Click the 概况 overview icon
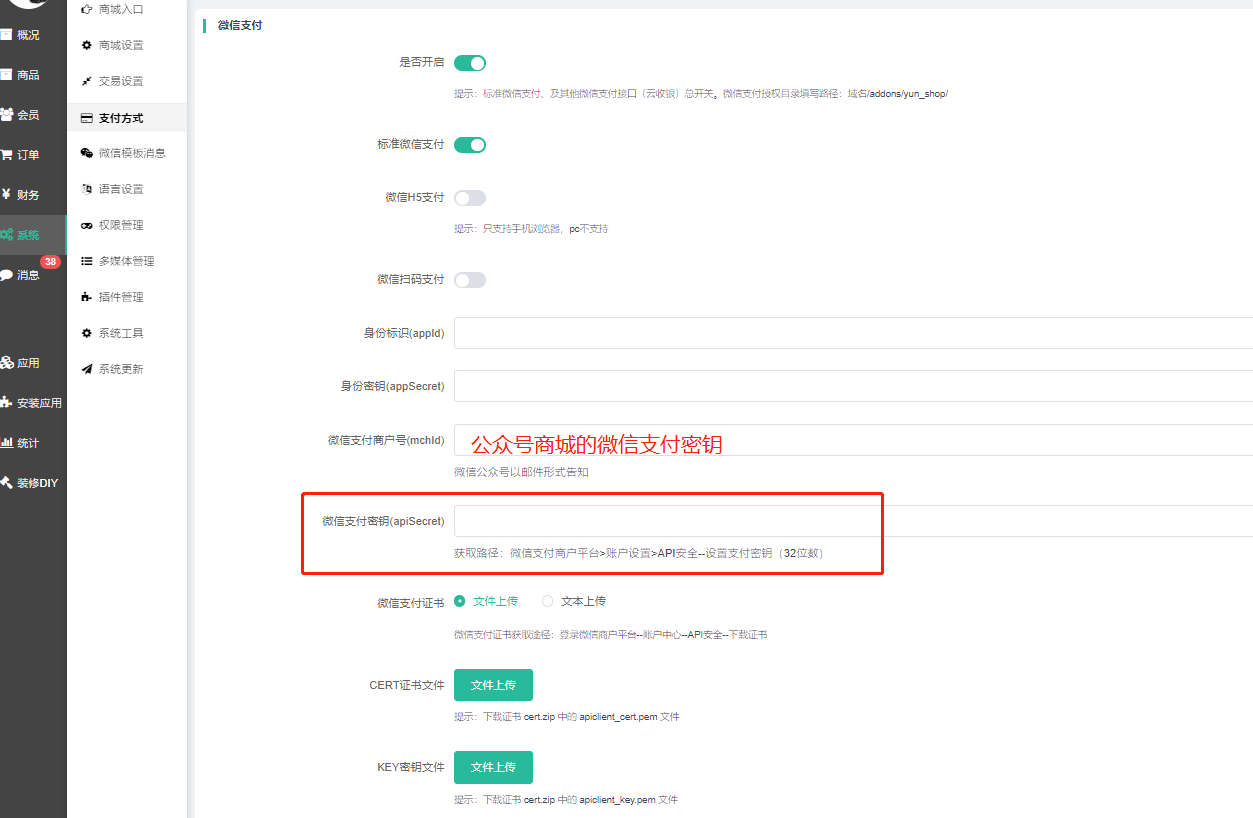The width and height of the screenshot is (1253, 818). (x=6, y=35)
